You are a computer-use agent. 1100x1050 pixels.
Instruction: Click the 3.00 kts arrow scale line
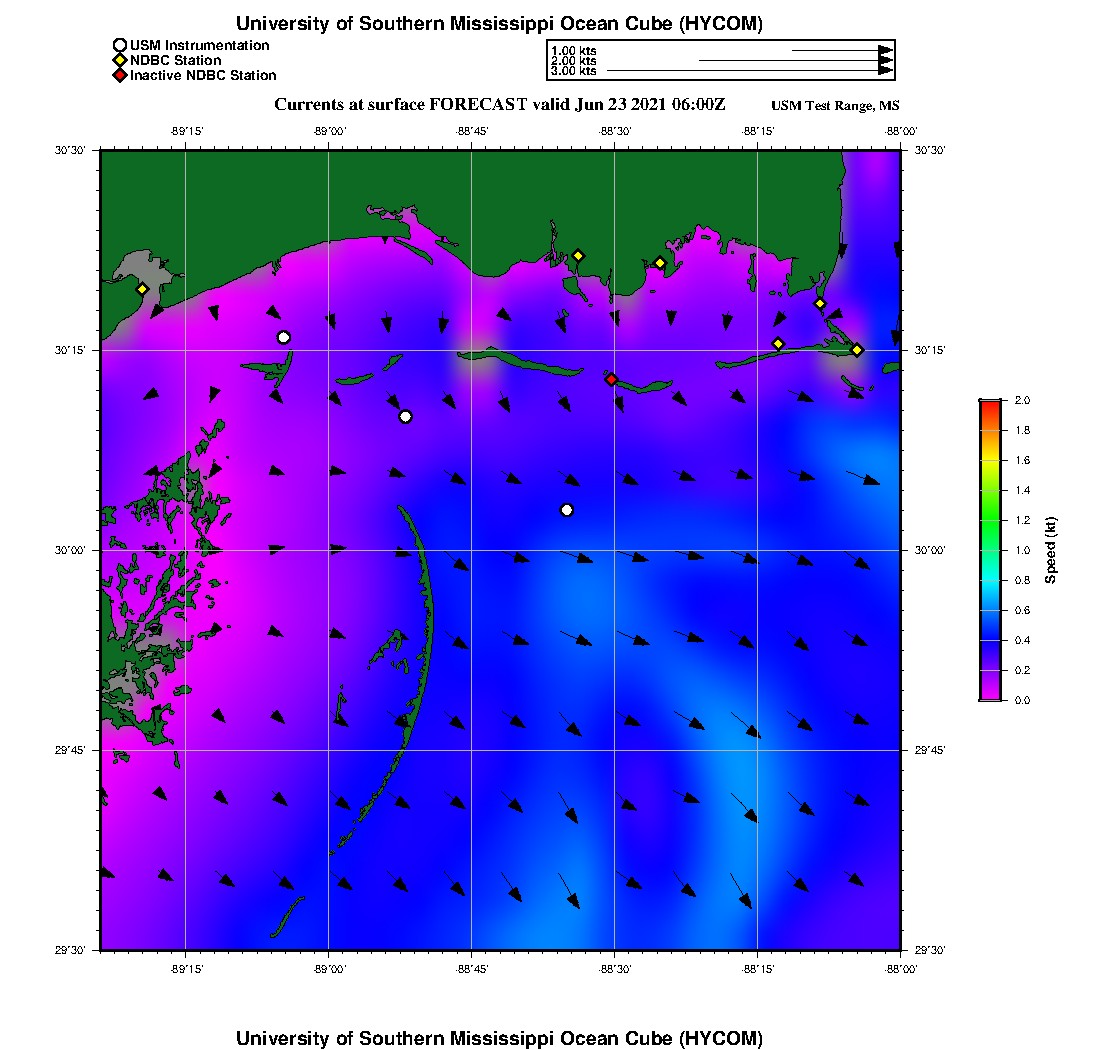(x=749, y=71)
